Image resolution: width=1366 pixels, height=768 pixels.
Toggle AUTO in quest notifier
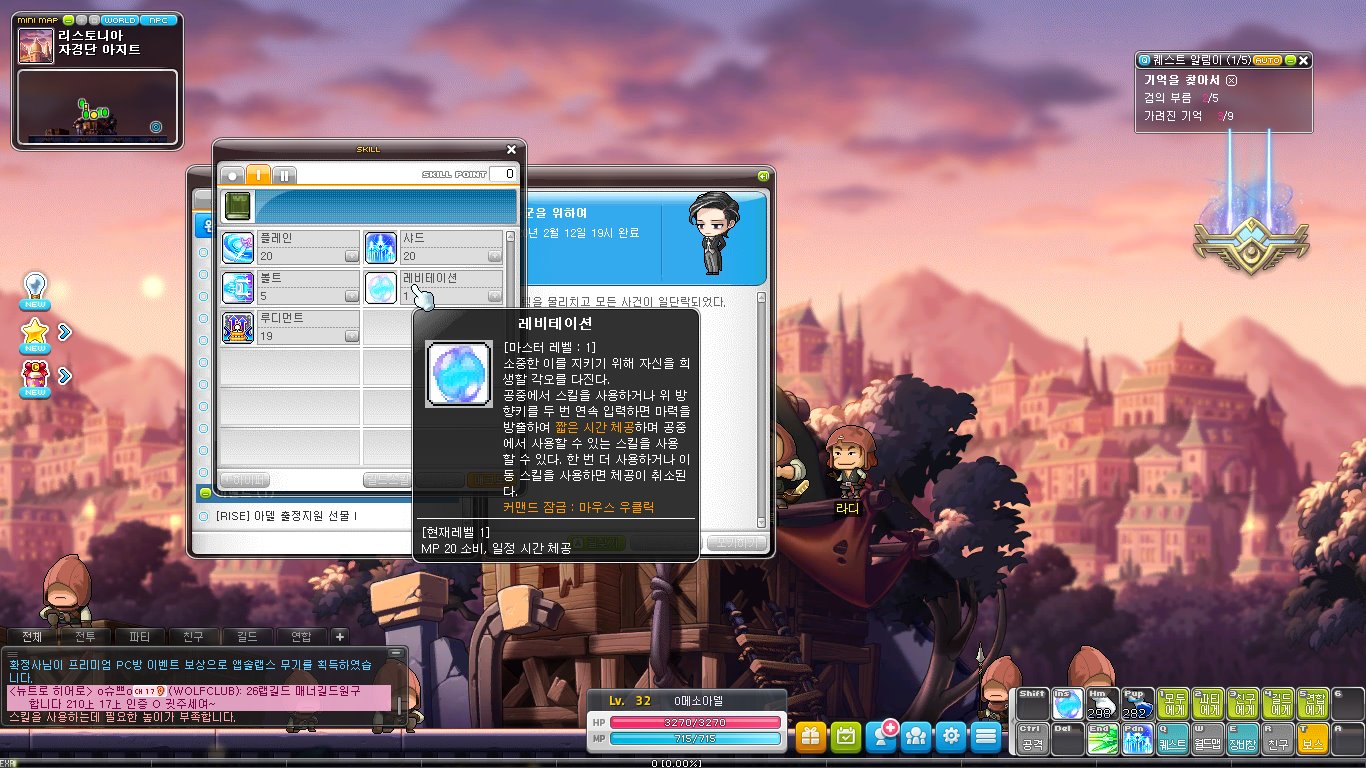pyautogui.click(x=1266, y=60)
